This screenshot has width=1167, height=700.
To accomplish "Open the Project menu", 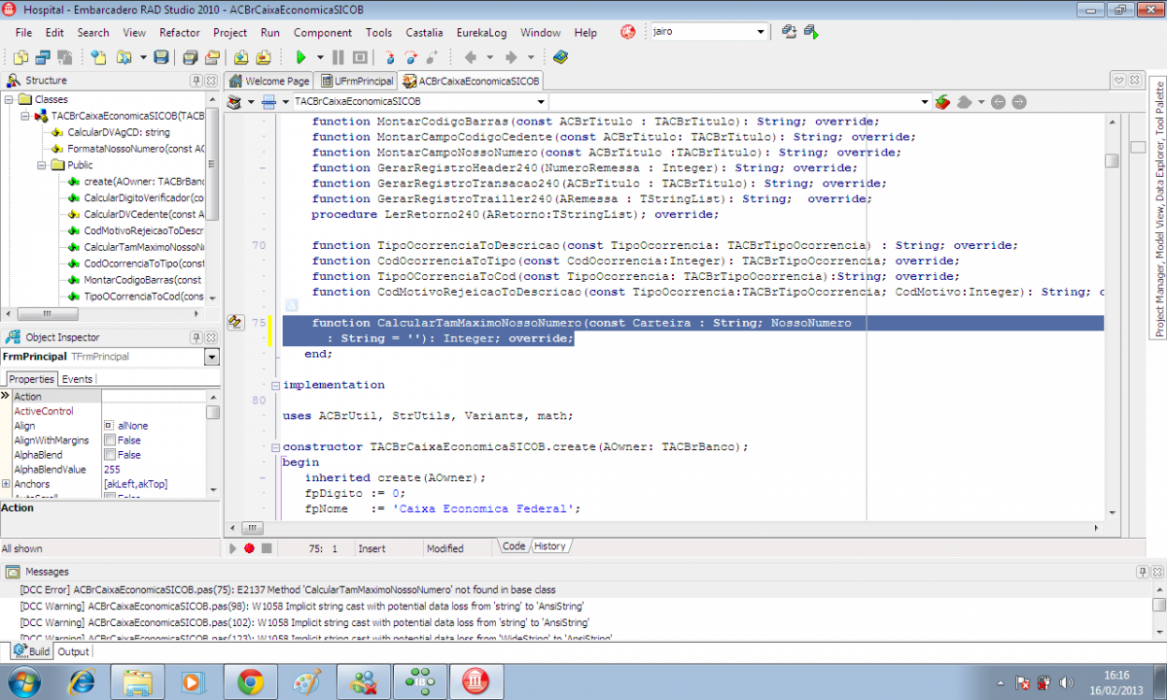I will coord(230,33).
